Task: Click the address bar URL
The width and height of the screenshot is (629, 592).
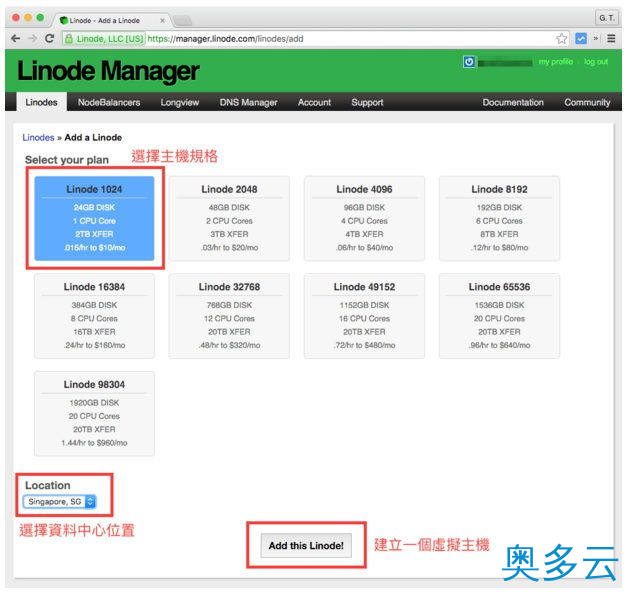Action: pyautogui.click(x=225, y=39)
